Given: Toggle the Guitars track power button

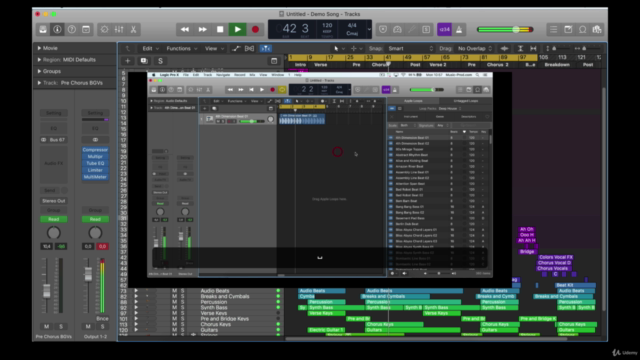Looking at the screenshot, I should tap(278, 330).
